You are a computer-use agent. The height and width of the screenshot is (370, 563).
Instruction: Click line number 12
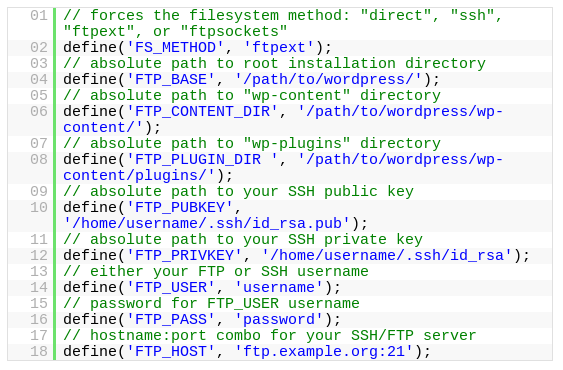tap(39, 255)
